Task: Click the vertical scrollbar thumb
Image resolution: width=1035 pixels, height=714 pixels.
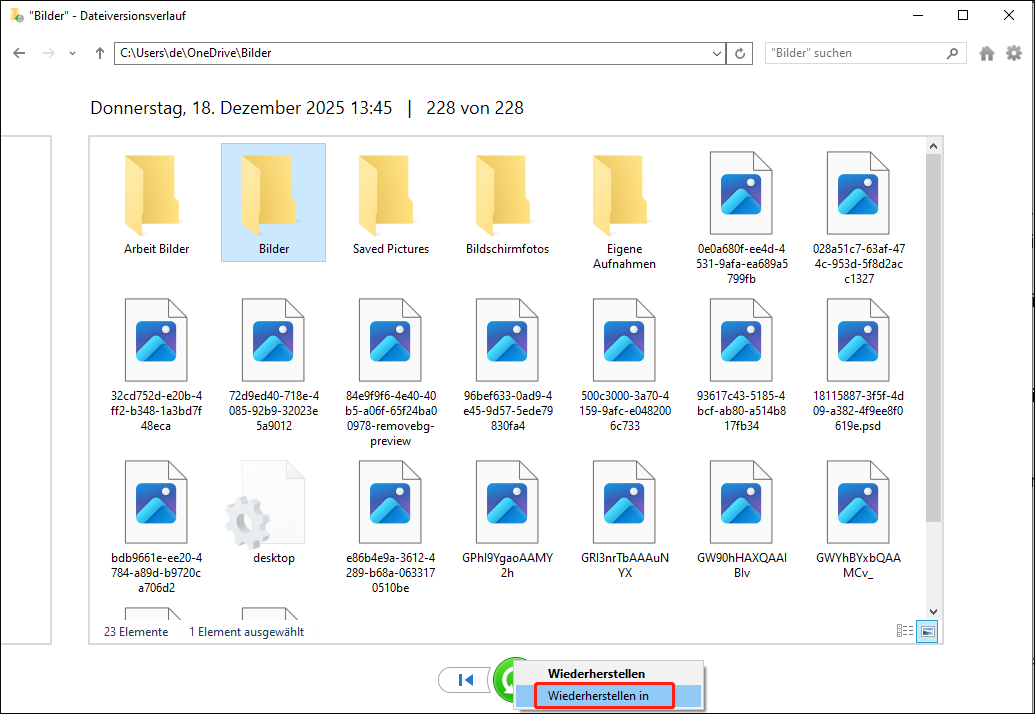Action: [x=933, y=338]
